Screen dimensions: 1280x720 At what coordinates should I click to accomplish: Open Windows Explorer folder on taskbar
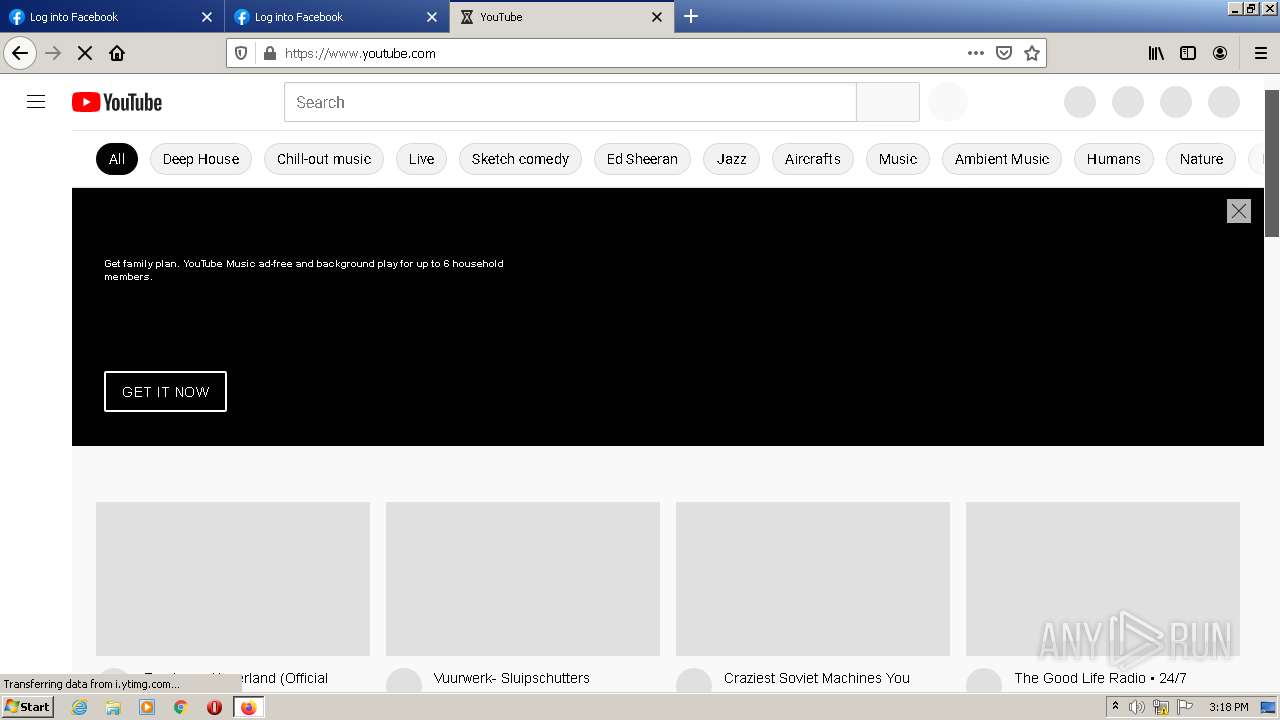[113, 707]
